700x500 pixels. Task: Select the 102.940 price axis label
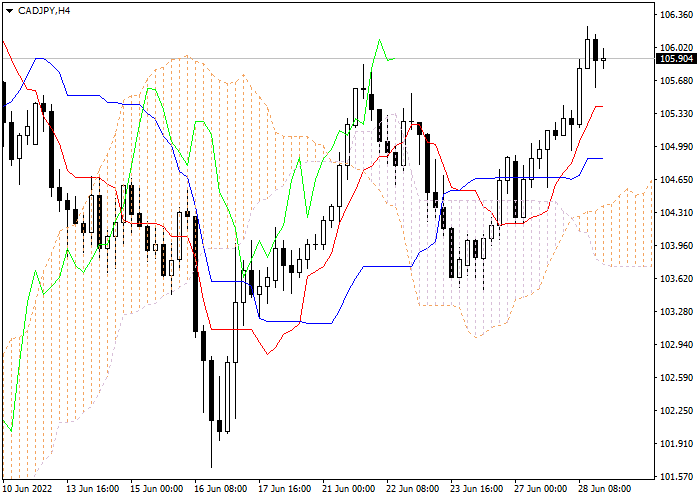[x=676, y=345]
